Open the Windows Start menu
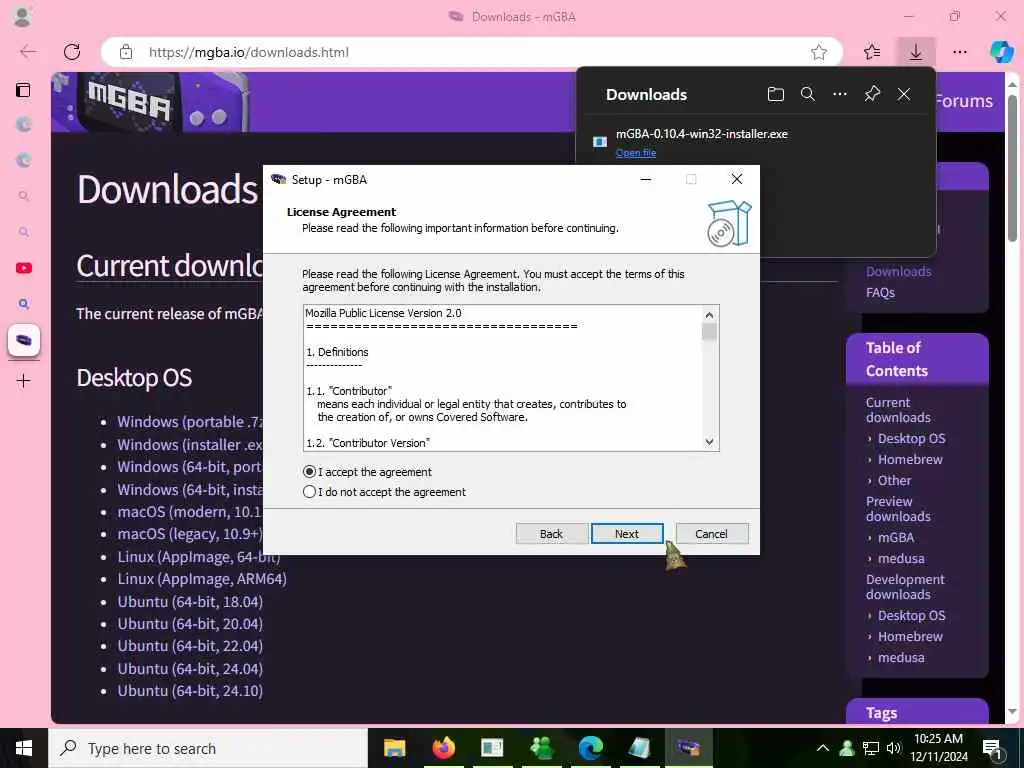1024x768 pixels. [24, 748]
